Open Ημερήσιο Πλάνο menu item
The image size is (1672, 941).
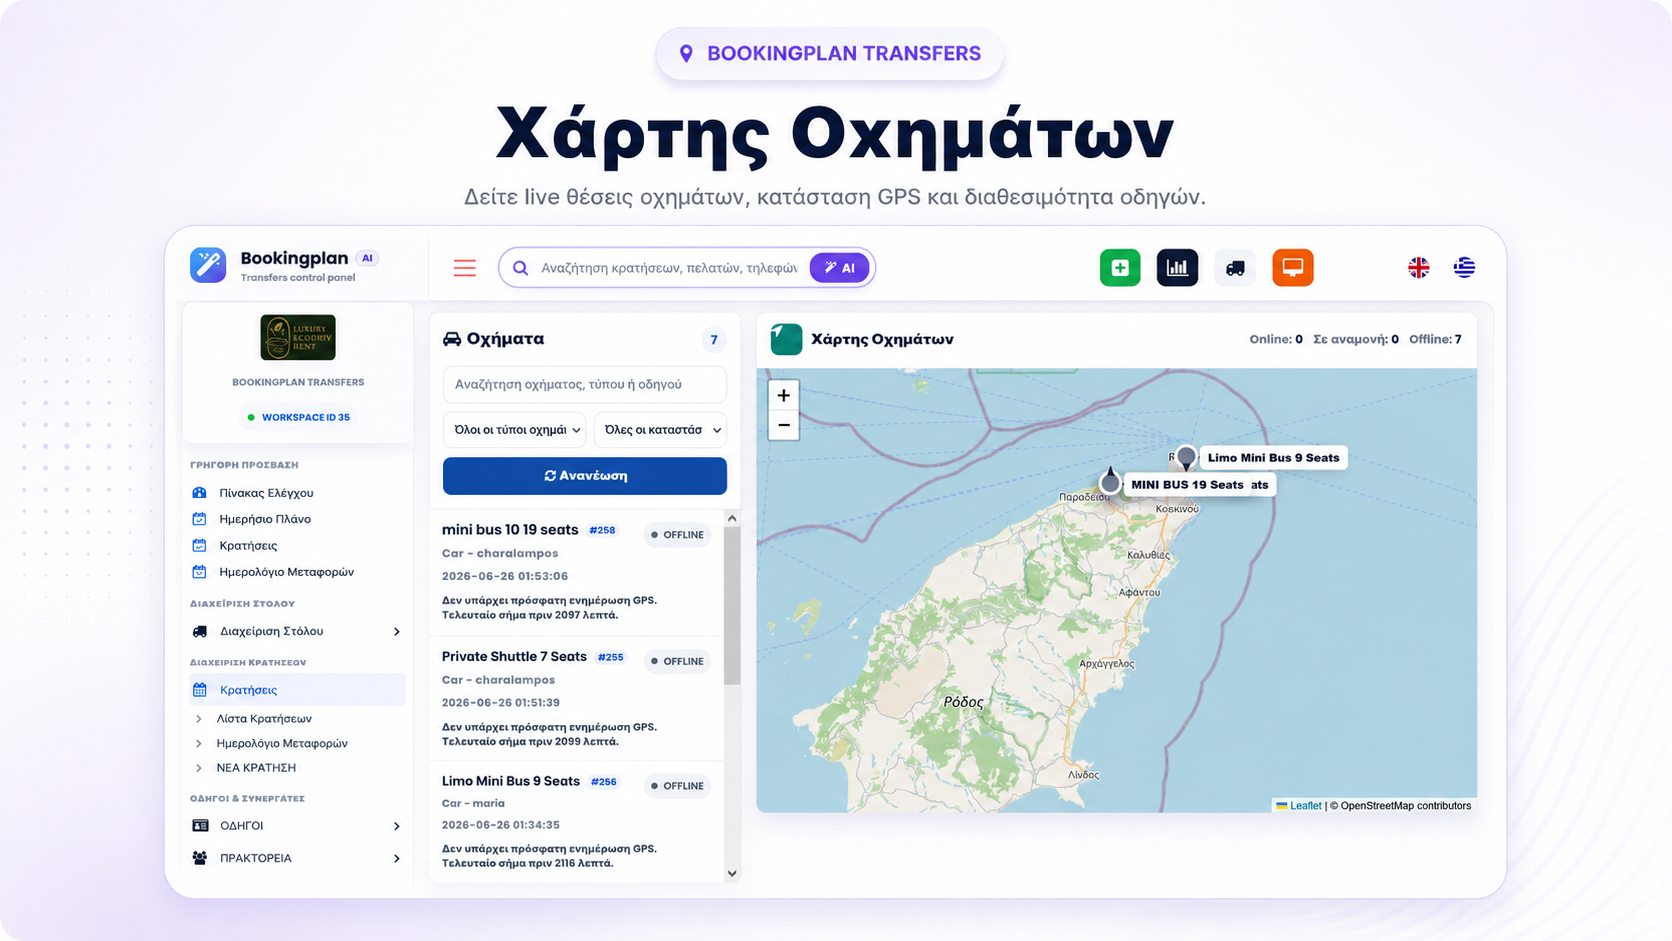[x=265, y=519]
